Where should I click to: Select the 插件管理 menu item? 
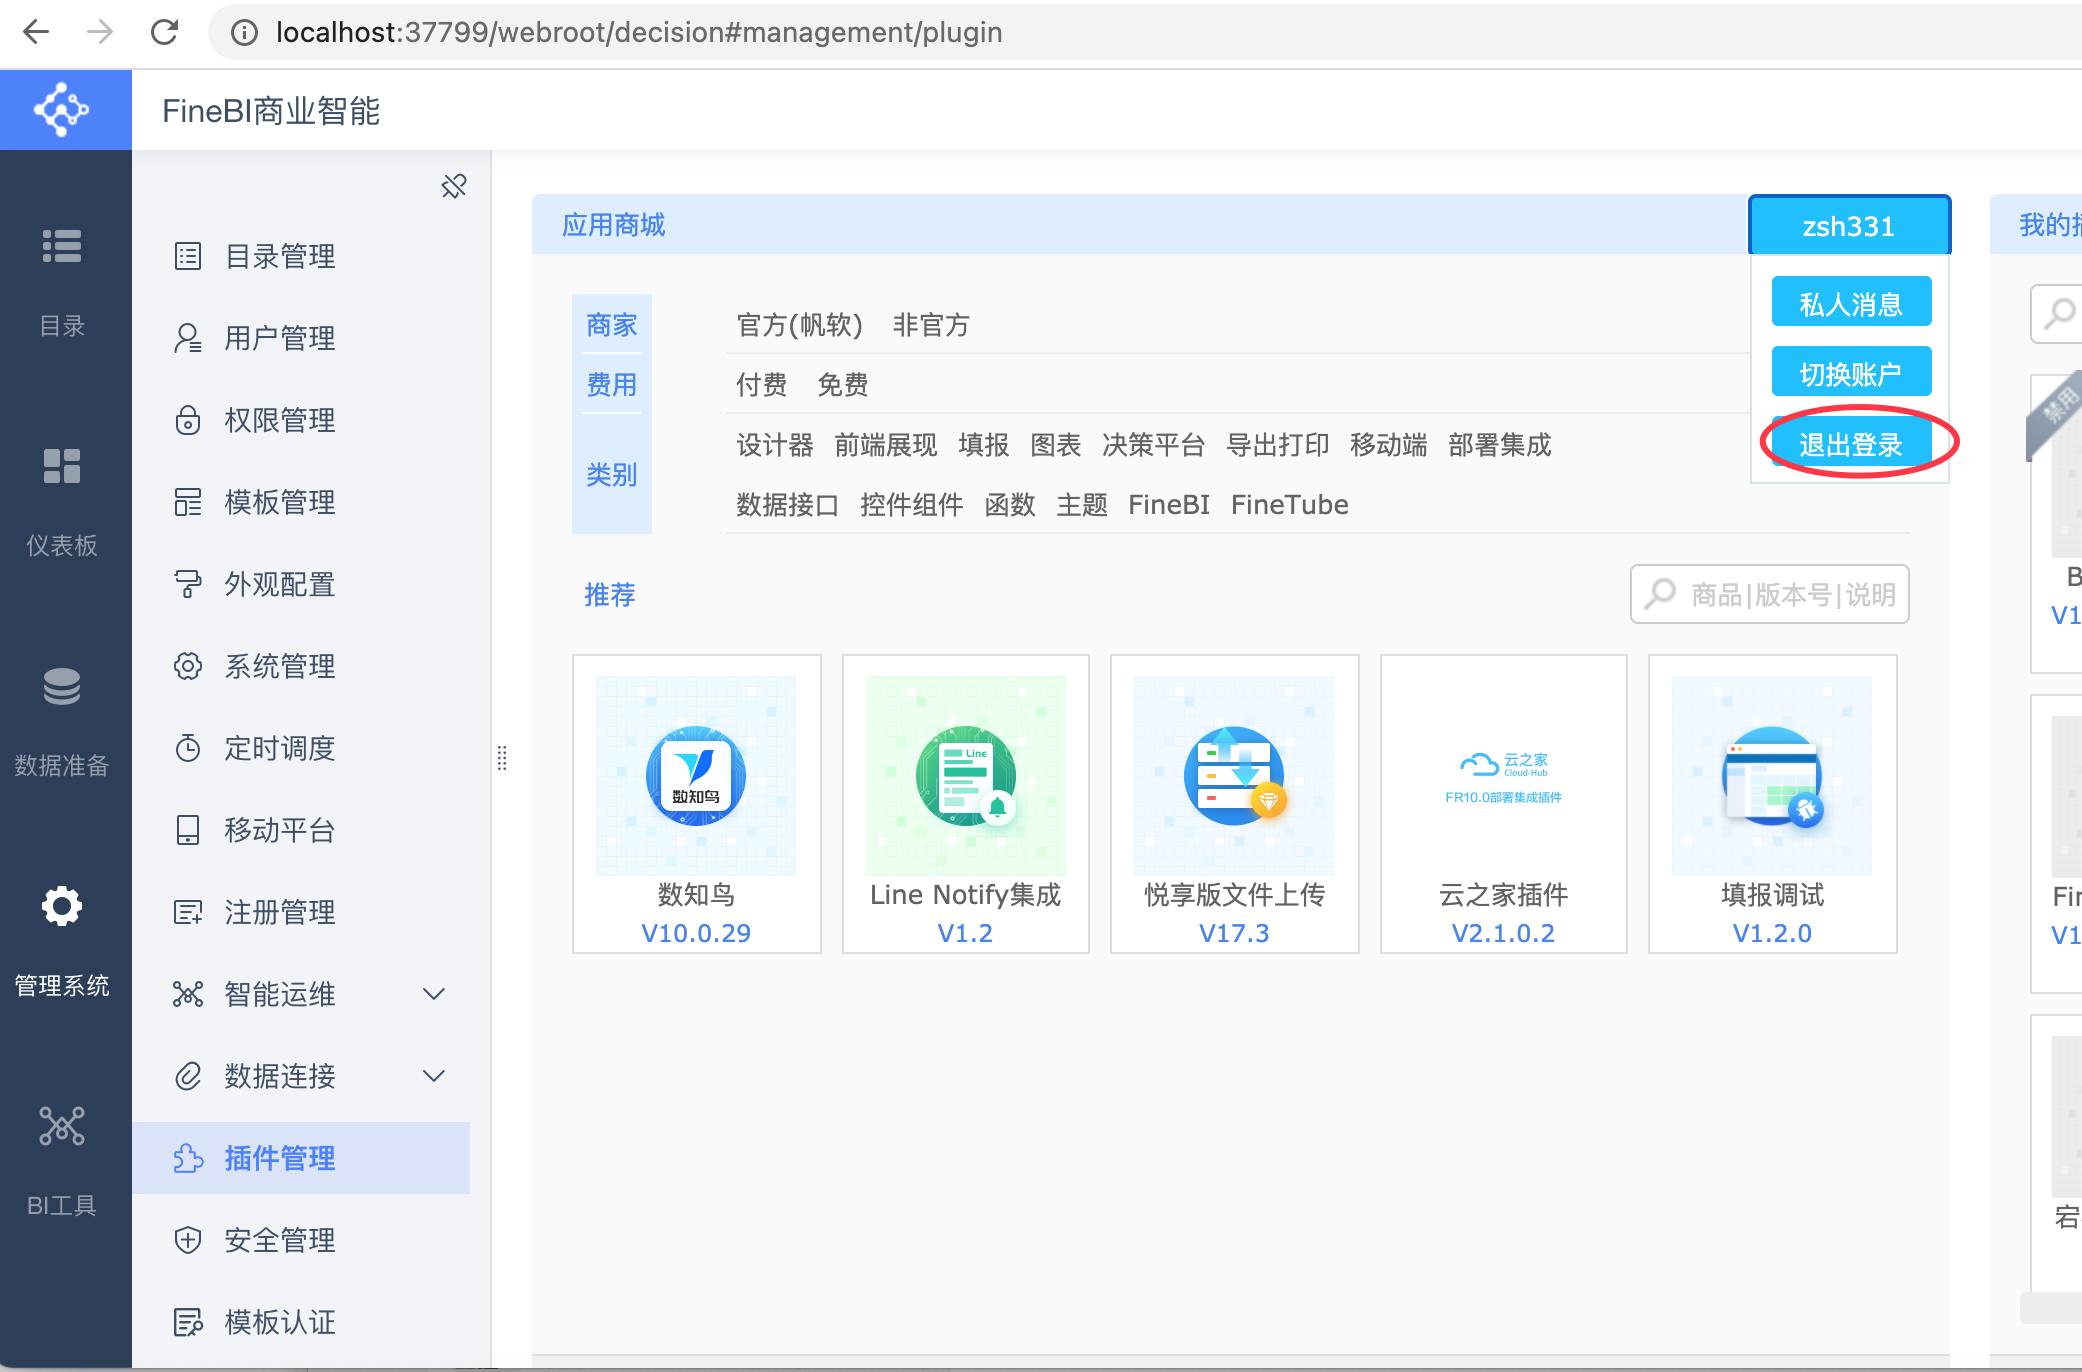(301, 1158)
